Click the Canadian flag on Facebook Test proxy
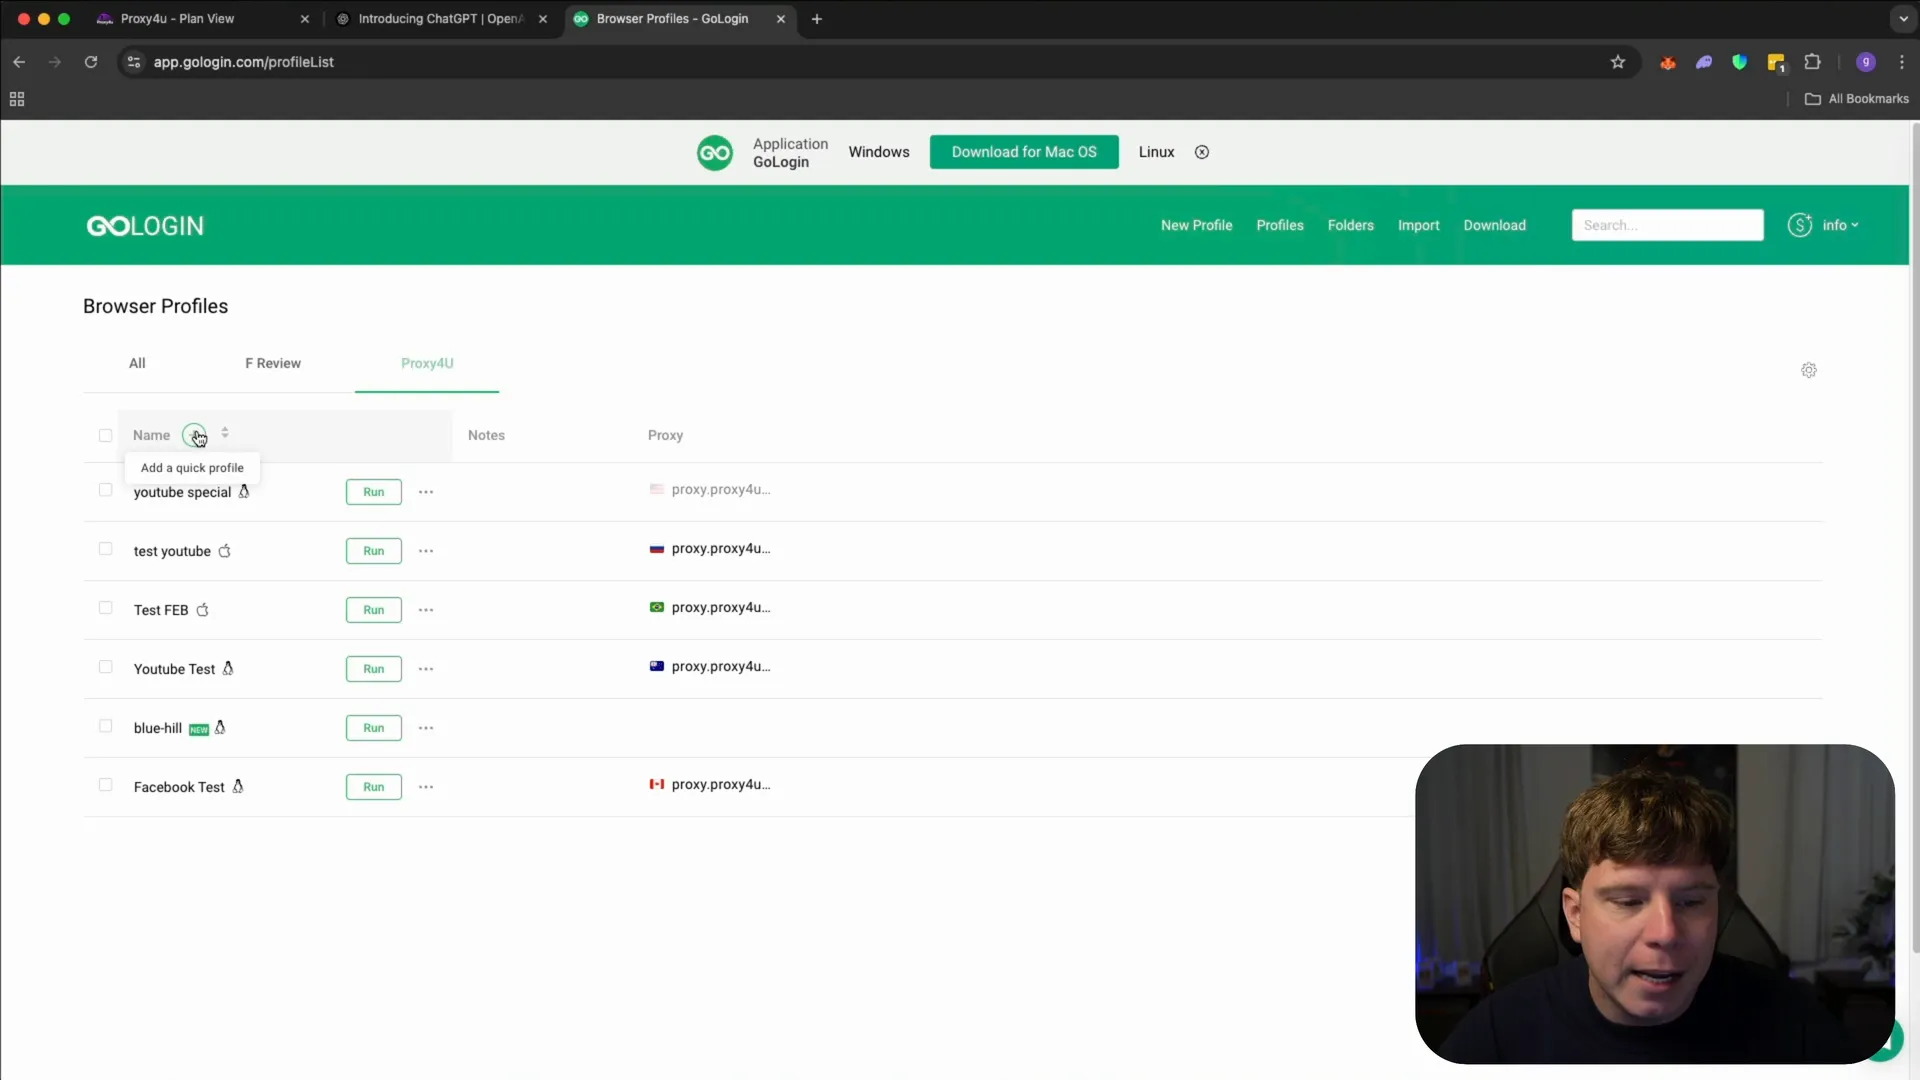This screenshot has height=1080, width=1920. point(657,785)
